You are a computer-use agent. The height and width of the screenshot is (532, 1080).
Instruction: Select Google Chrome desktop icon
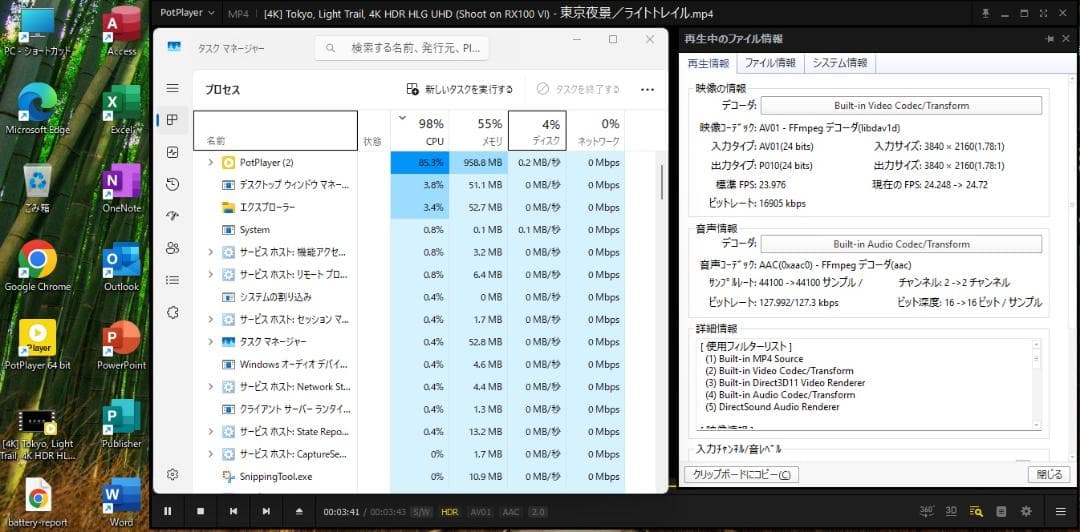(x=38, y=265)
